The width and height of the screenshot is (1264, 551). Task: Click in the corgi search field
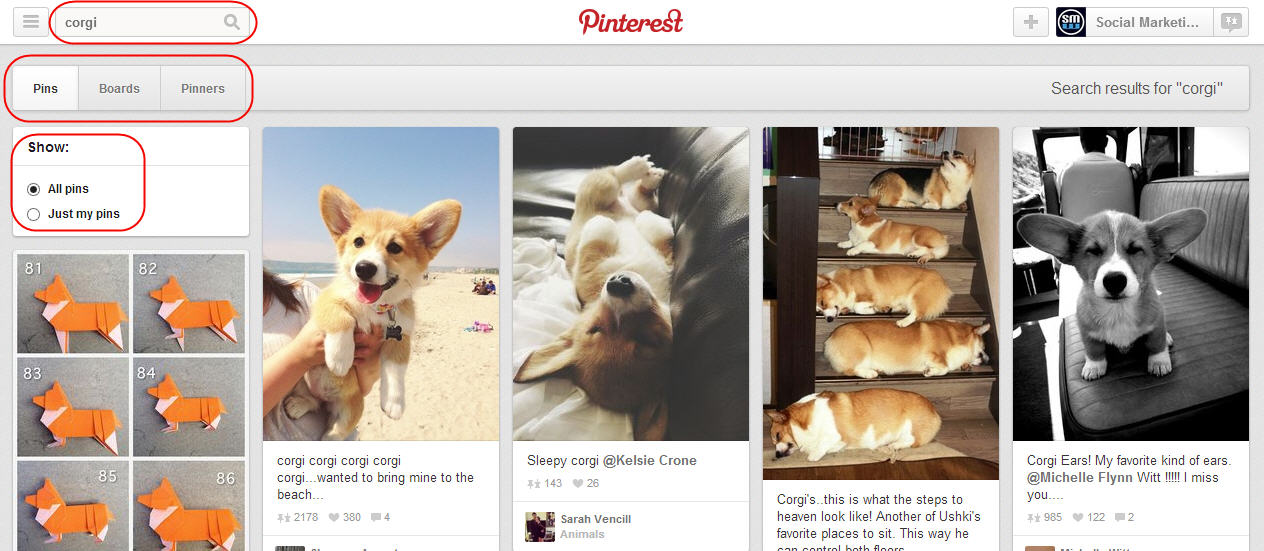140,22
